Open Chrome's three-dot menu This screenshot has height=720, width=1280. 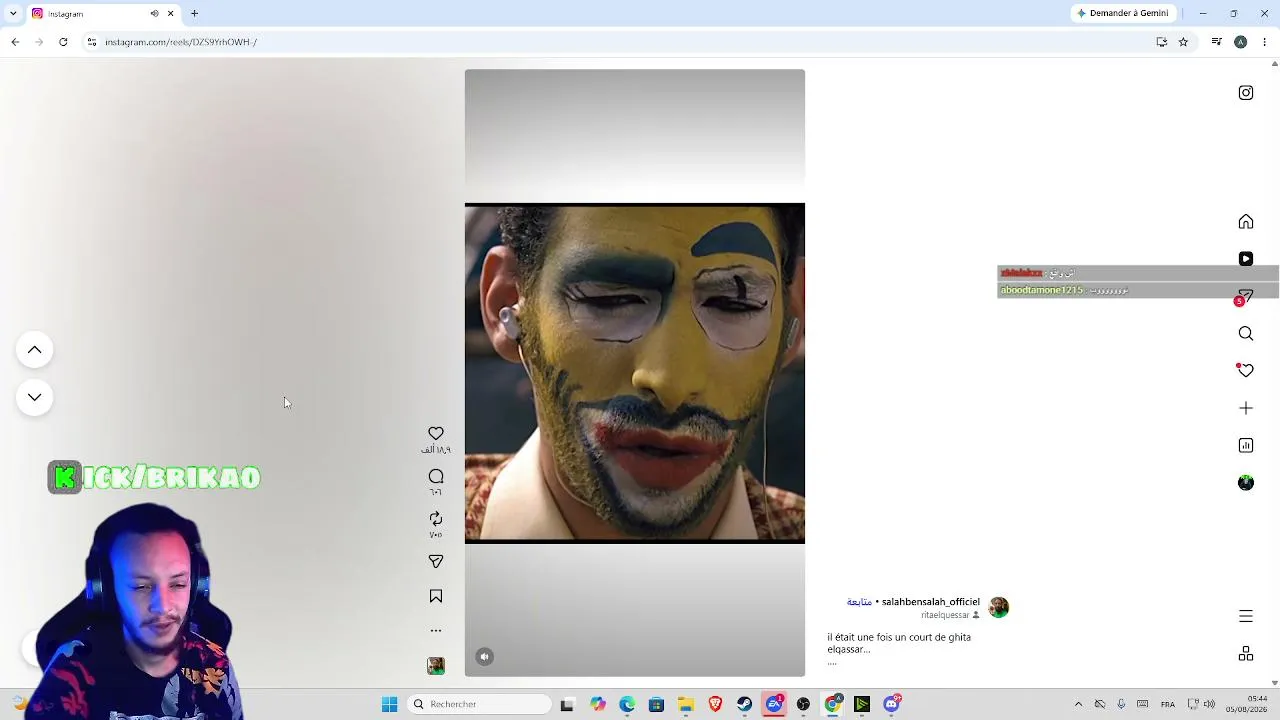[1264, 42]
